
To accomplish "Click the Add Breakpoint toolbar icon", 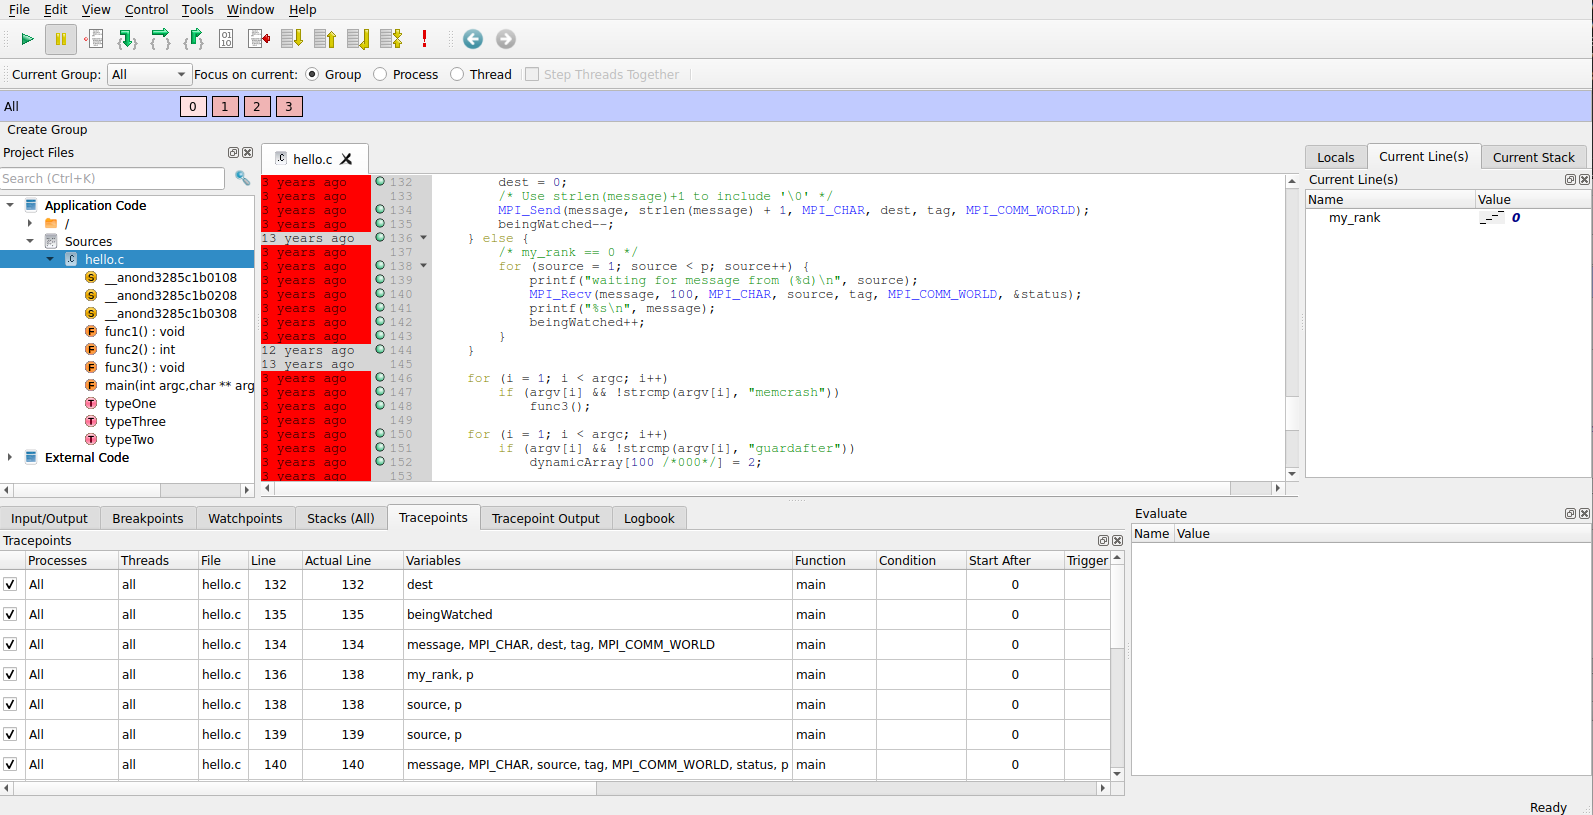I will pos(94,39).
